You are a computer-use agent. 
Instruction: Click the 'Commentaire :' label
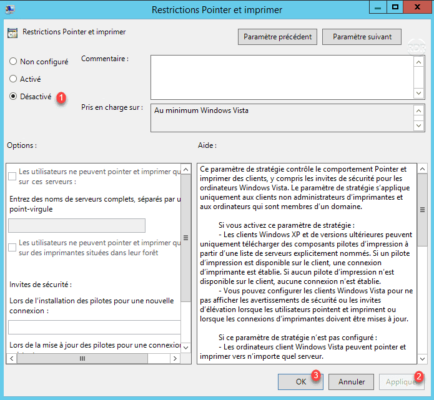[105, 59]
